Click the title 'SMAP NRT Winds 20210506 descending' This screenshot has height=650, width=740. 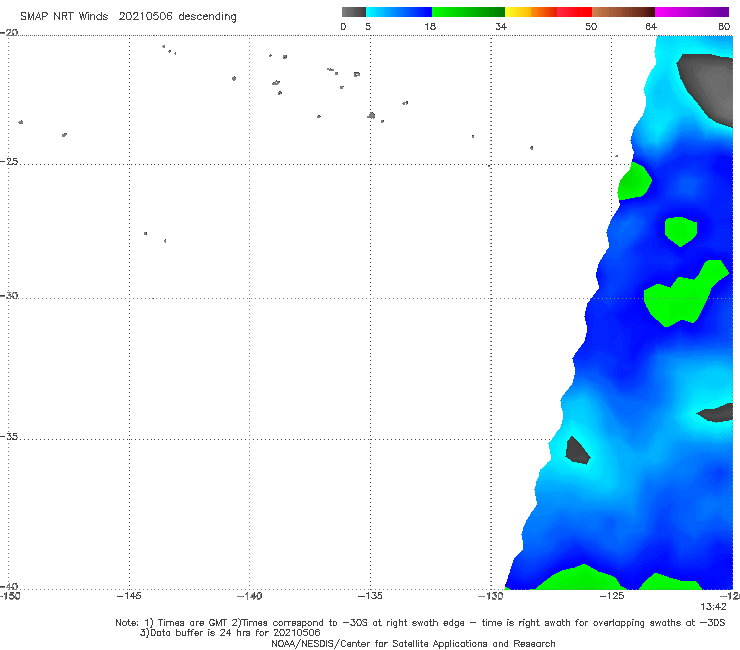coord(128,16)
